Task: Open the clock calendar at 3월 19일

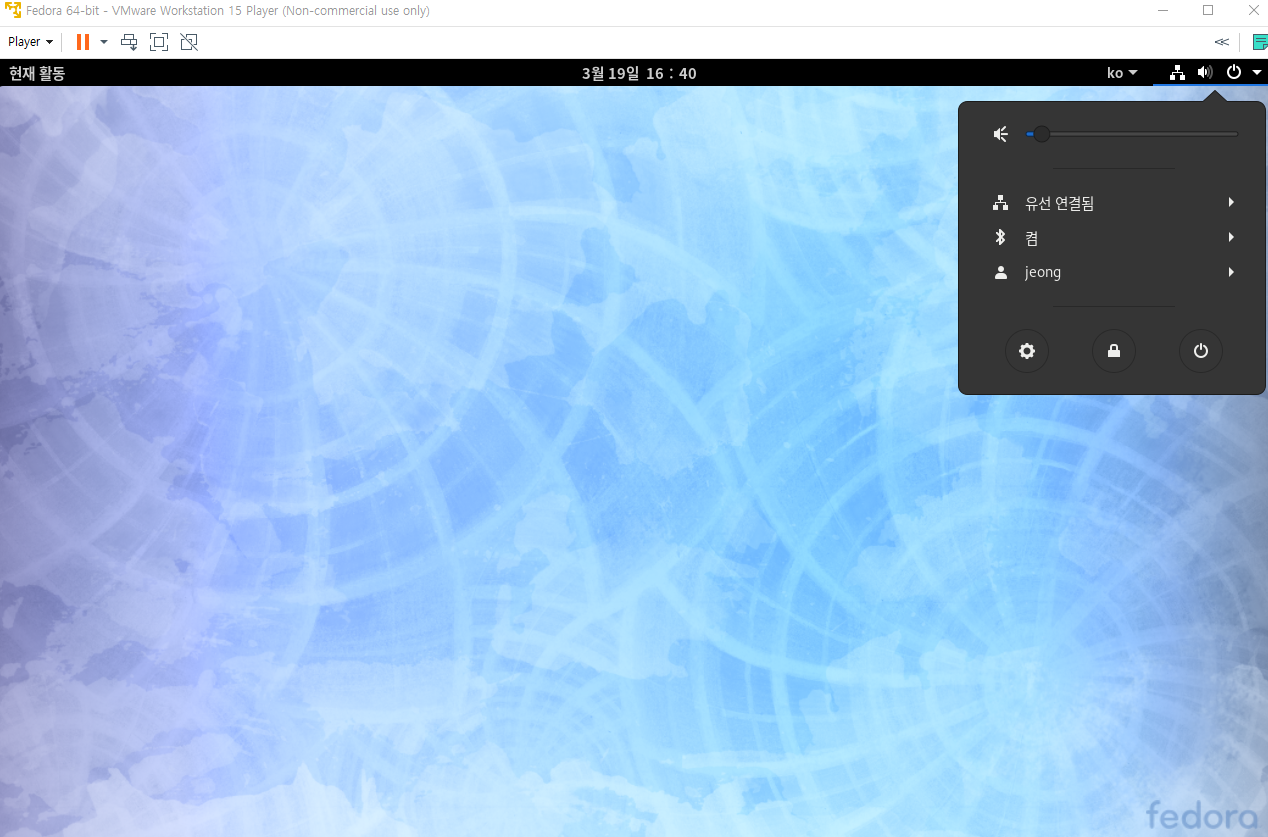Action: pyautogui.click(x=639, y=73)
